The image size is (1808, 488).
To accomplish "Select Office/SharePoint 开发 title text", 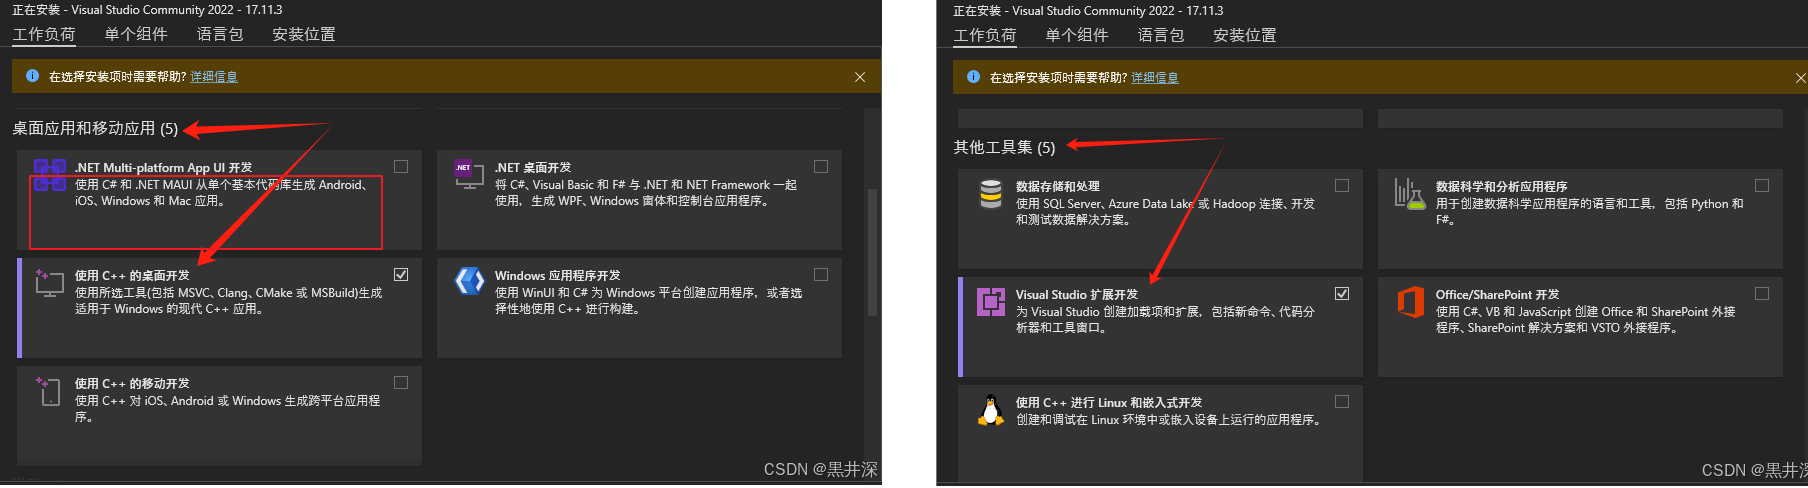I will click(1498, 294).
